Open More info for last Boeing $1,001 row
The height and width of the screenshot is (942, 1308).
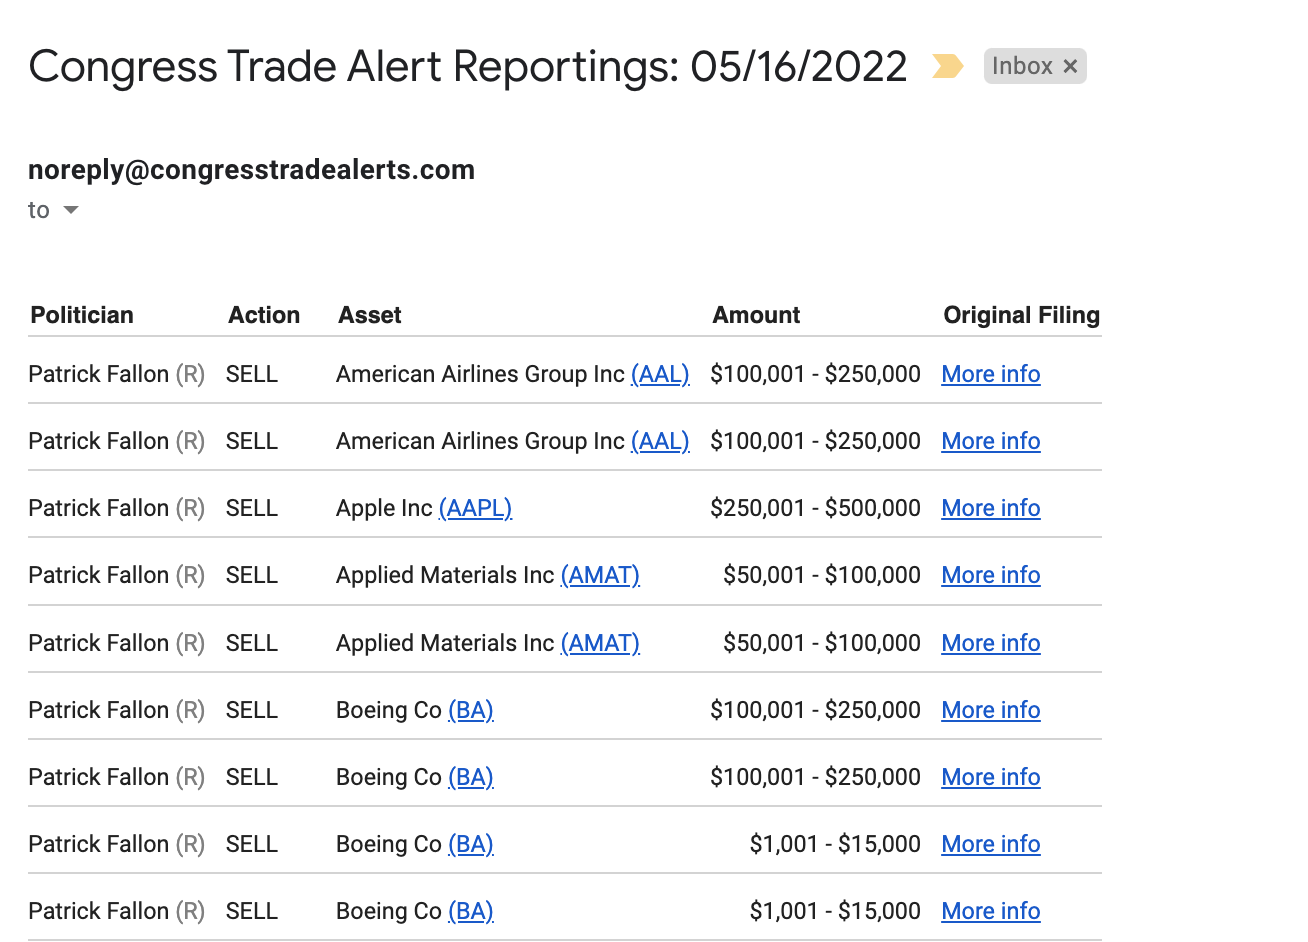[991, 911]
